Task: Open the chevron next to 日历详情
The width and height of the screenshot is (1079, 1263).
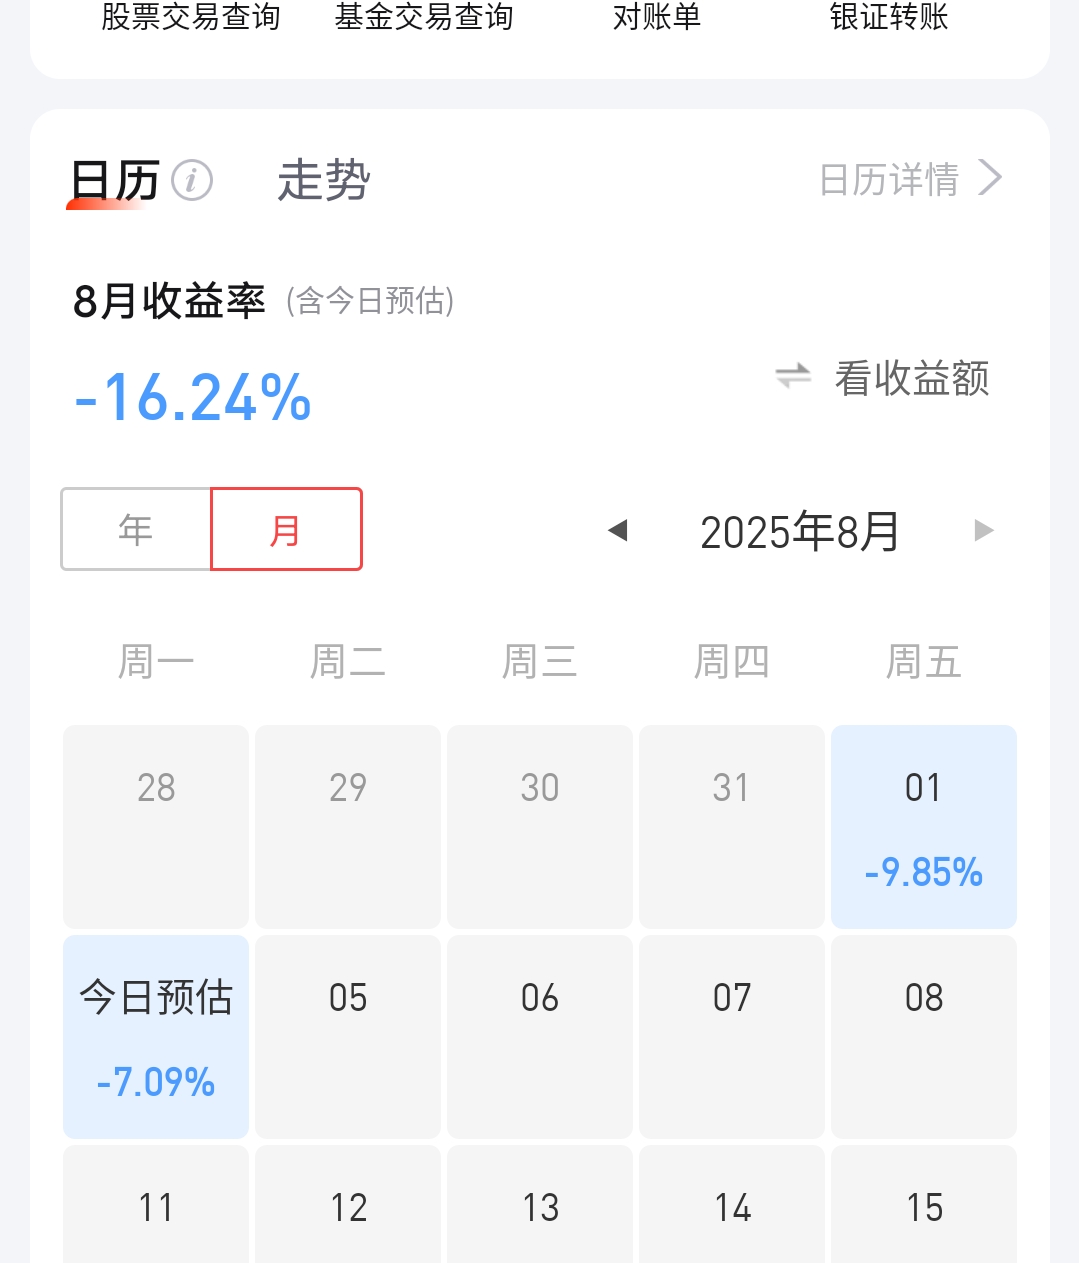Action: (990, 178)
